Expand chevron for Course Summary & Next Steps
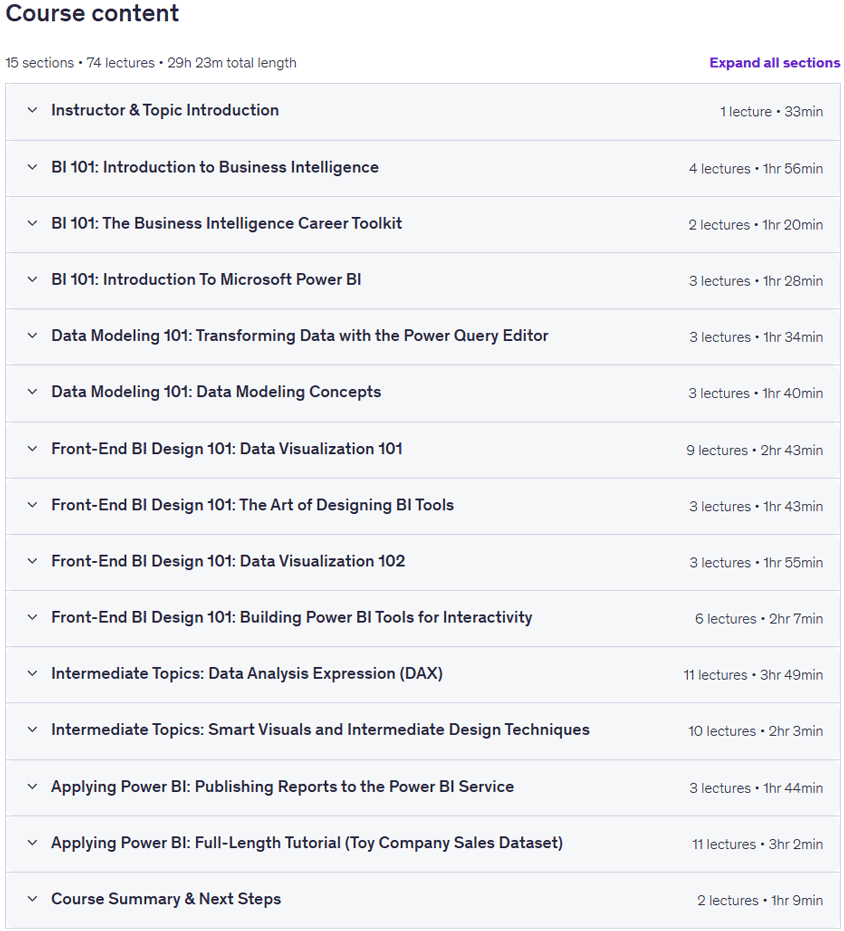Image resolution: width=844 pixels, height=931 pixels. tap(33, 898)
